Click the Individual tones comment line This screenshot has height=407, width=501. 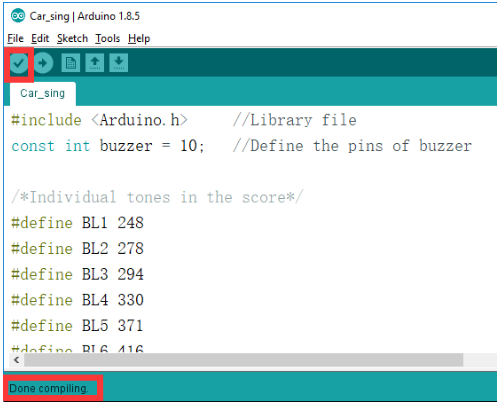click(157, 197)
